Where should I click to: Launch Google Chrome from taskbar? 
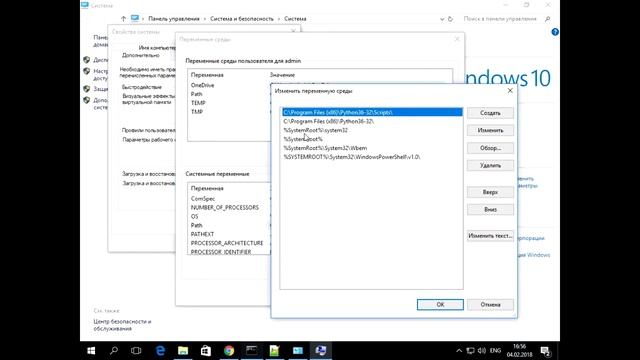pos(229,351)
